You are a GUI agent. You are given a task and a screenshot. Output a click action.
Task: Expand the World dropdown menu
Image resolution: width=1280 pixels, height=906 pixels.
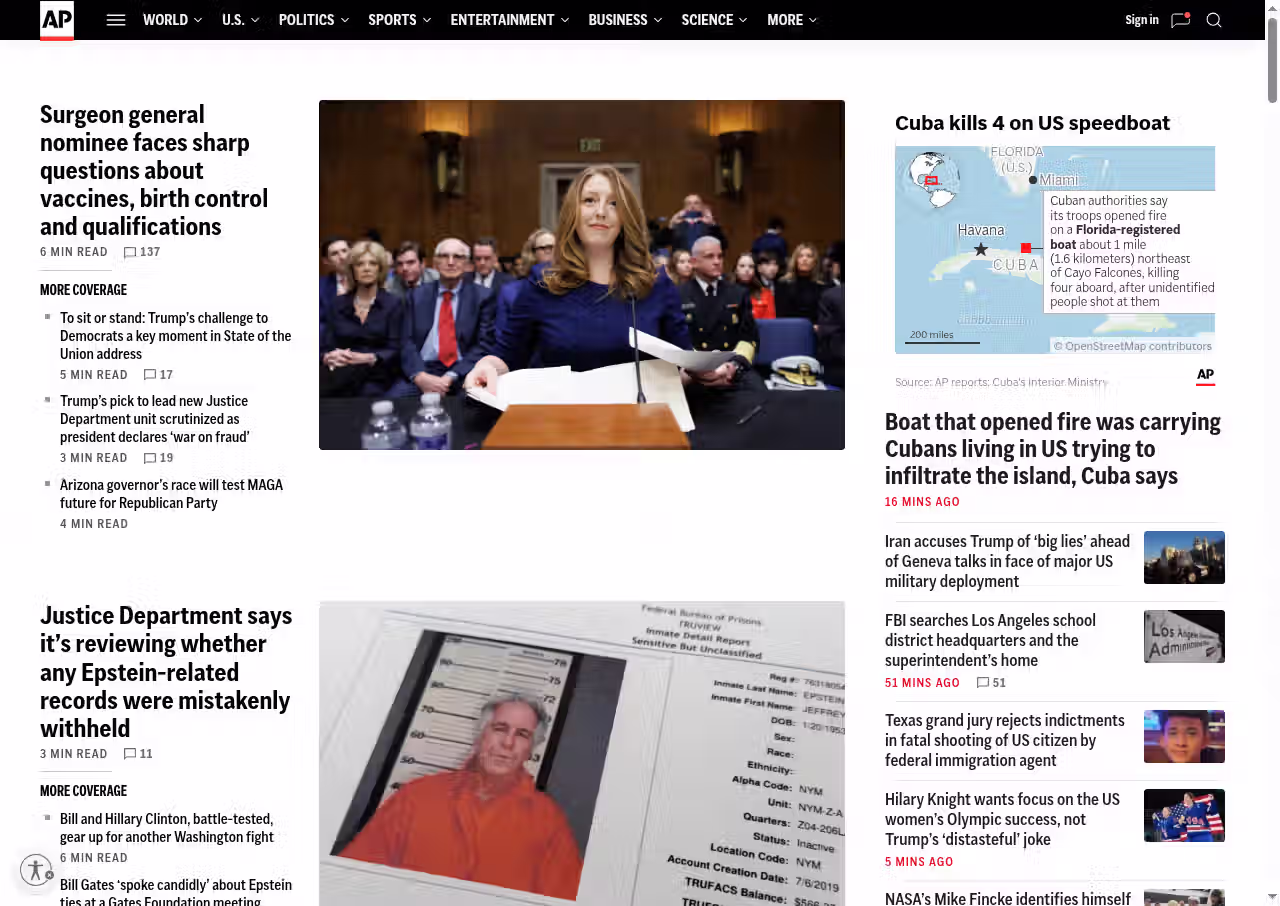pos(172,20)
